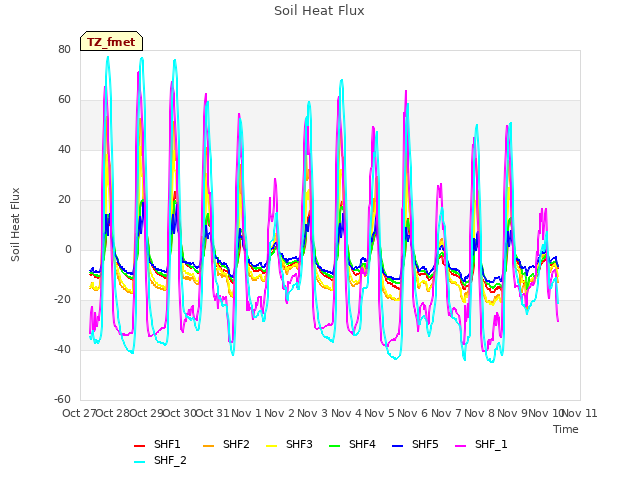Click the 80 y-axis tick label
Screen dimensions: 640x480
[x=64, y=50]
